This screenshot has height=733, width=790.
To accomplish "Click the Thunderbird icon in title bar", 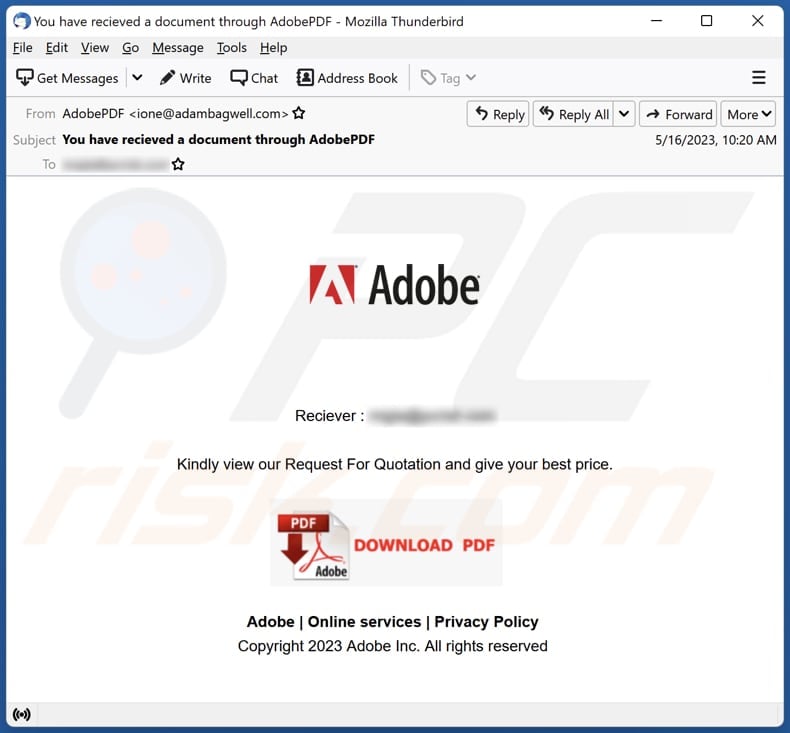I will coord(21,21).
